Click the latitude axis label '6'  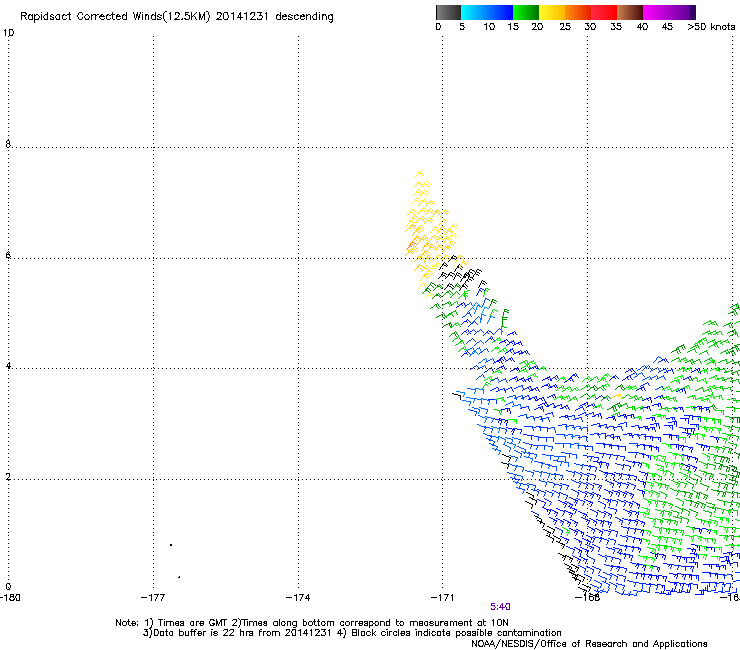(8, 255)
